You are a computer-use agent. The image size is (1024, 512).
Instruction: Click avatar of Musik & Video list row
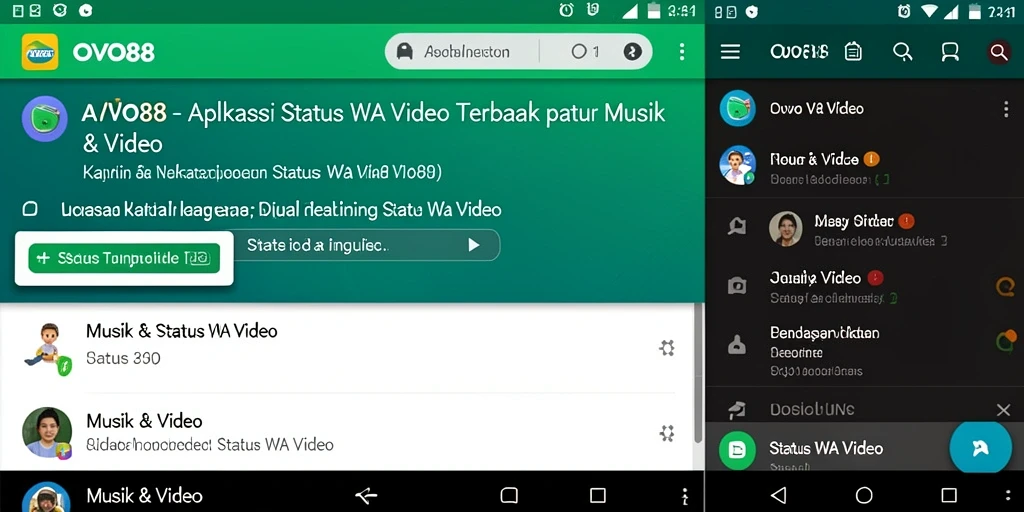tap(47, 432)
